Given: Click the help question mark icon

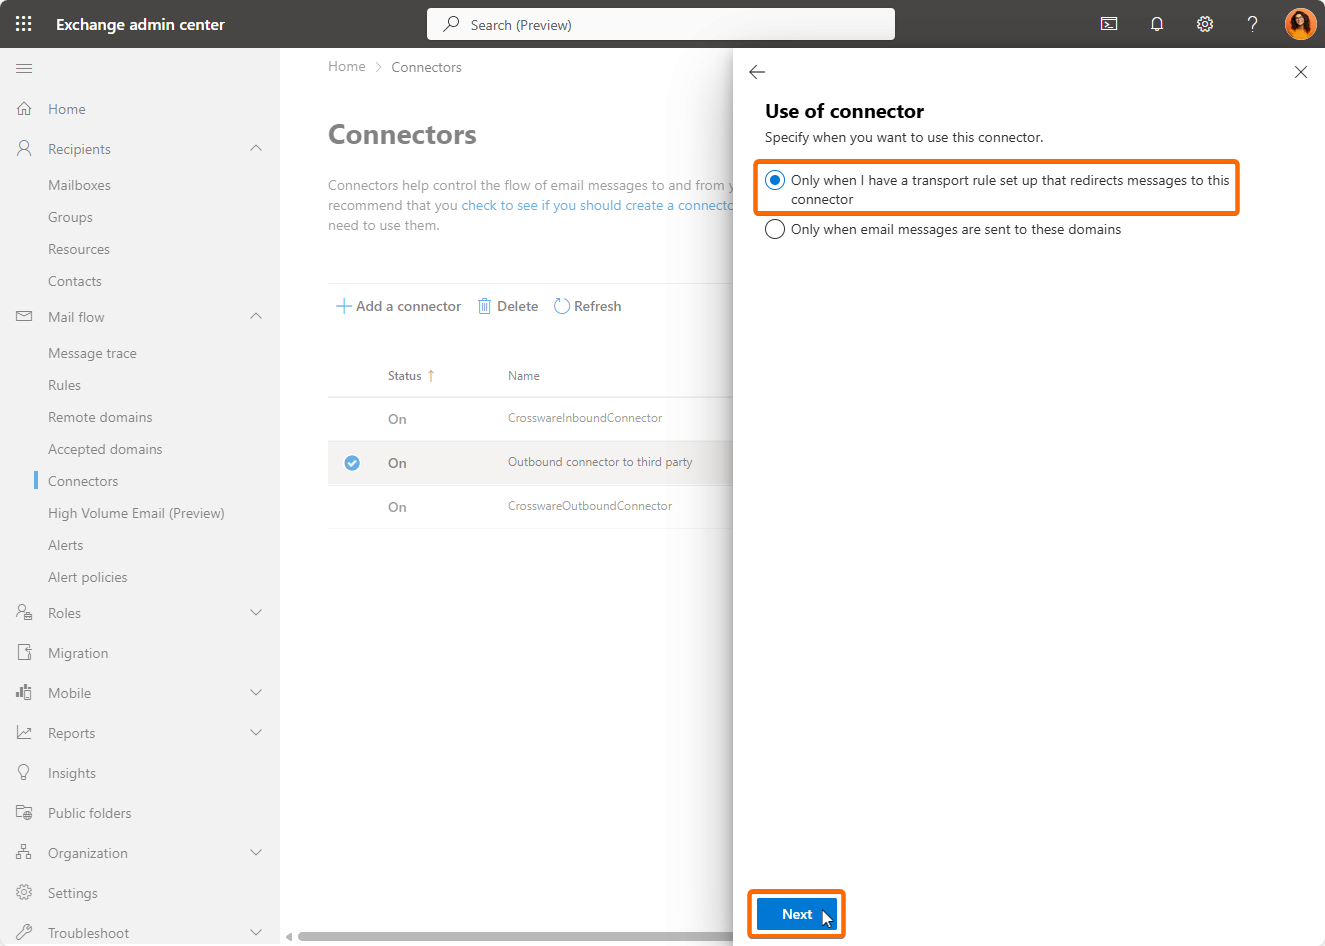Looking at the screenshot, I should pos(1252,24).
